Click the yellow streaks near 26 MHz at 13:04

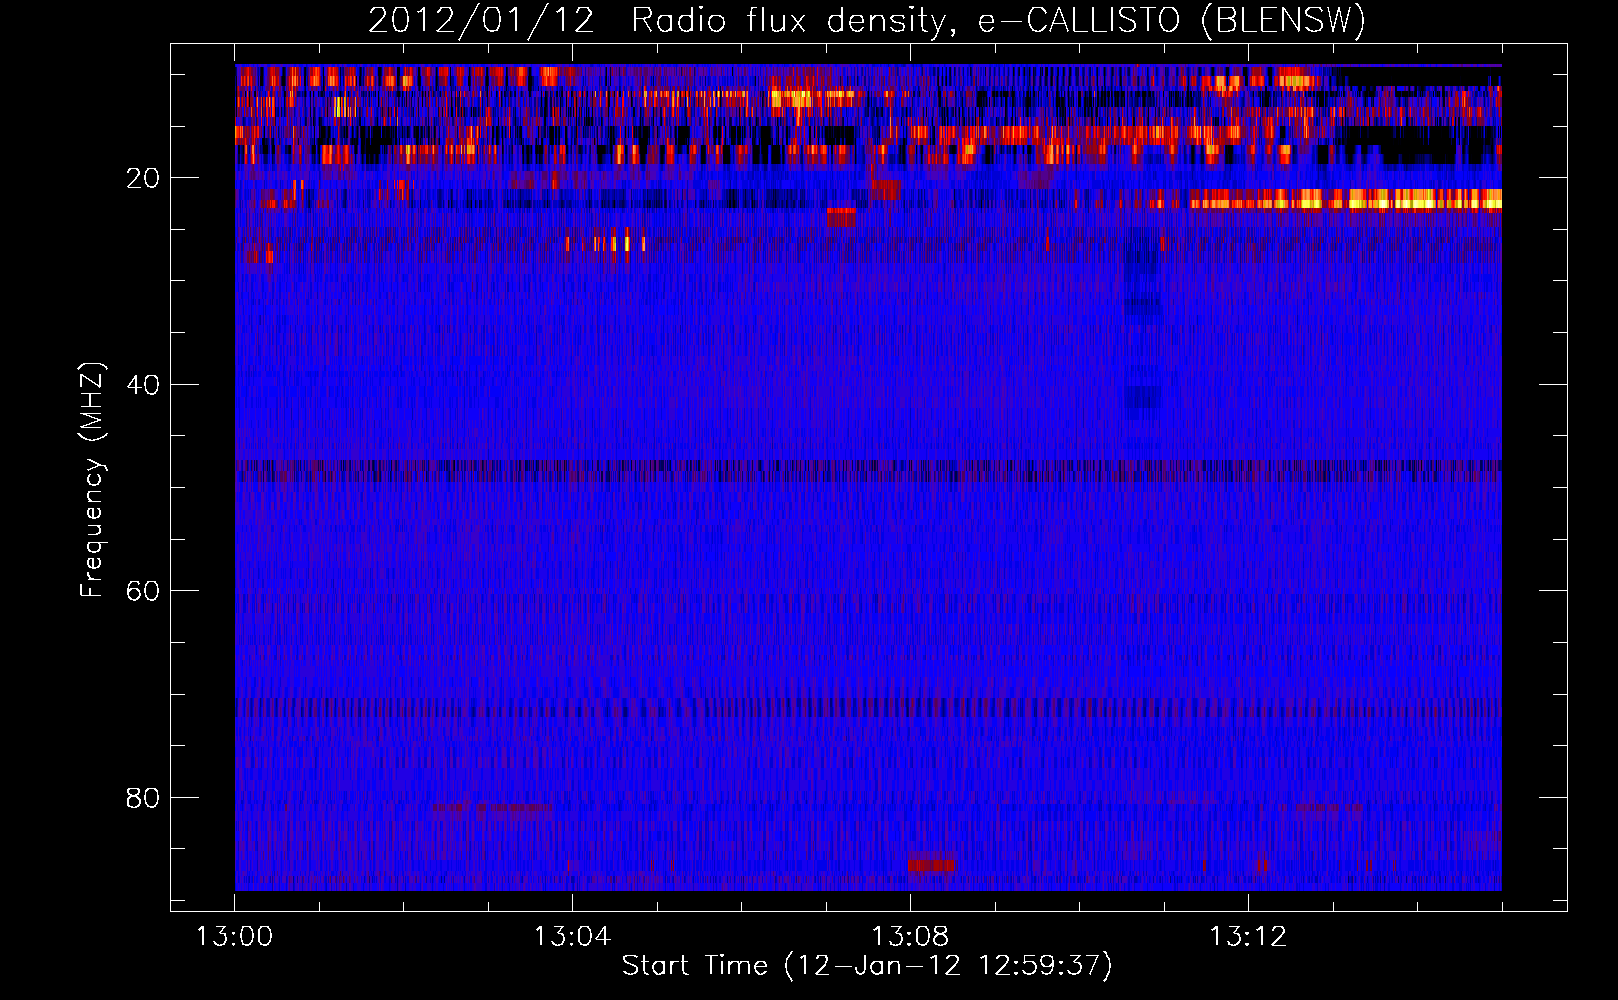point(605,243)
